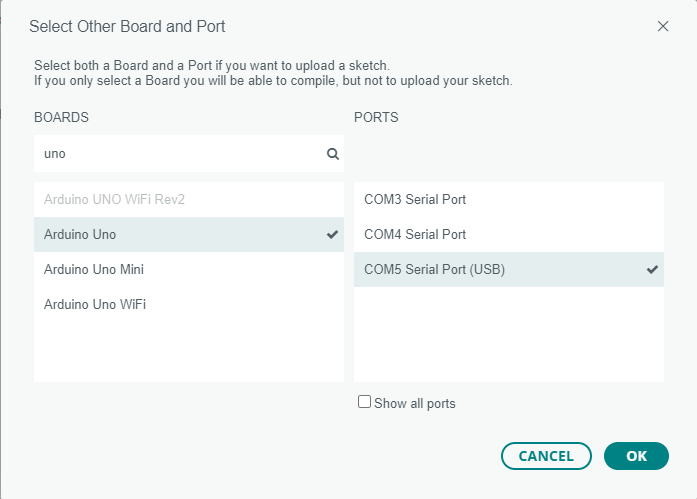The image size is (697, 499).
Task: Enable the Show all ports checkbox
Action: [x=365, y=402]
